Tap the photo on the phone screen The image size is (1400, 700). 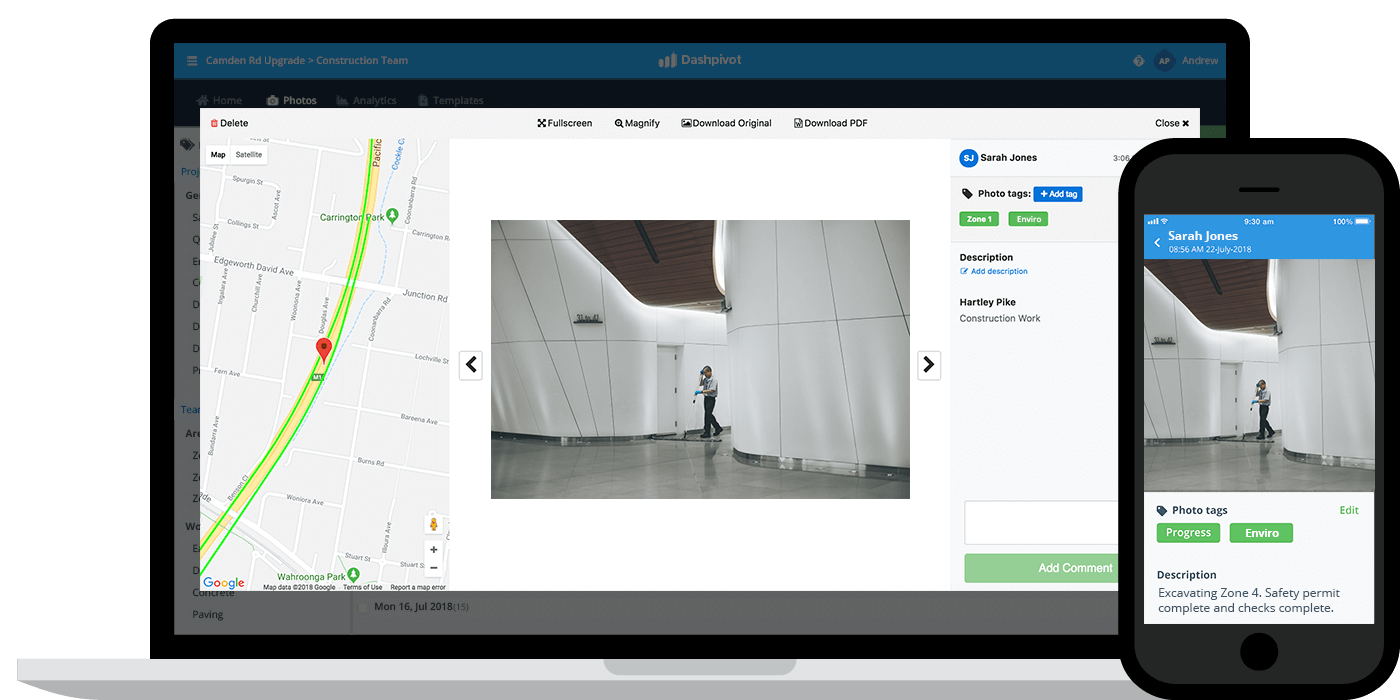(1259, 376)
